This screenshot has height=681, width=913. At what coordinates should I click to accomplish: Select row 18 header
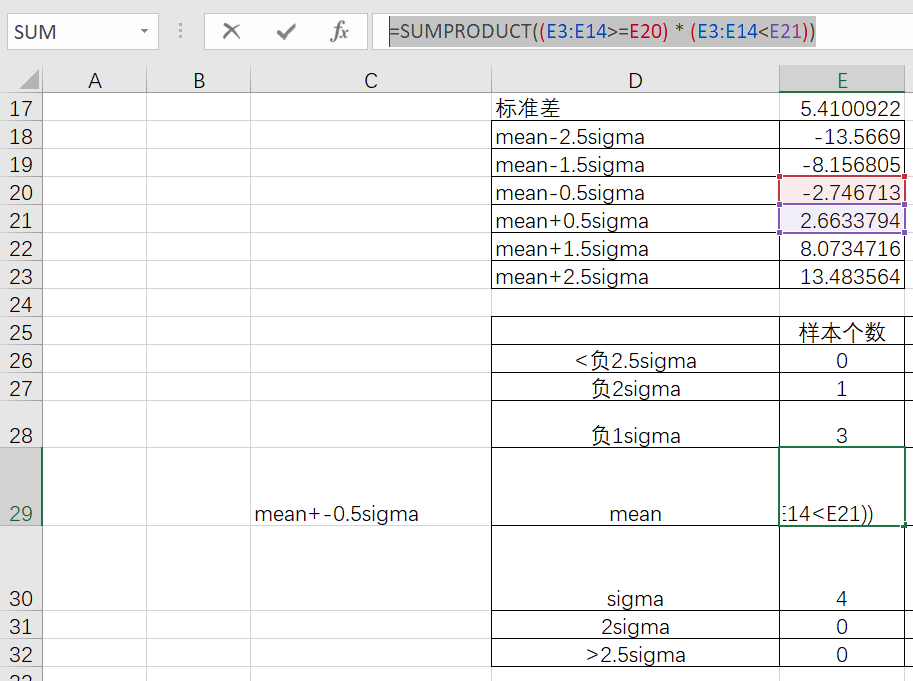(x=21, y=136)
